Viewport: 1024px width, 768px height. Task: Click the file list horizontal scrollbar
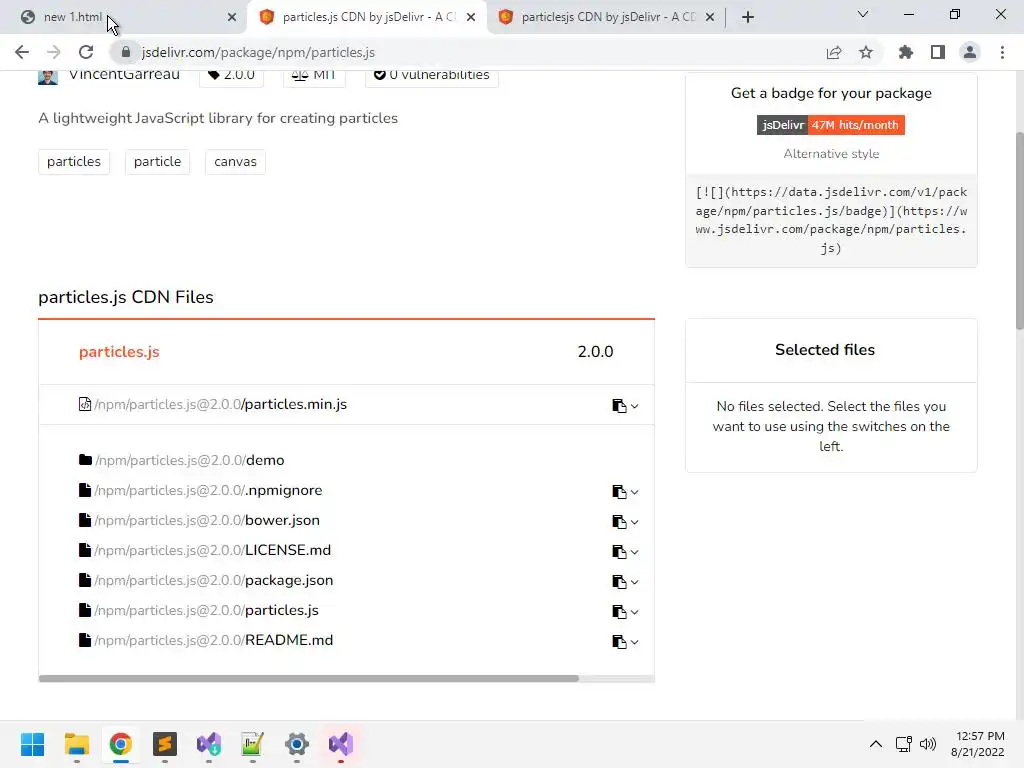pyautogui.click(x=308, y=679)
